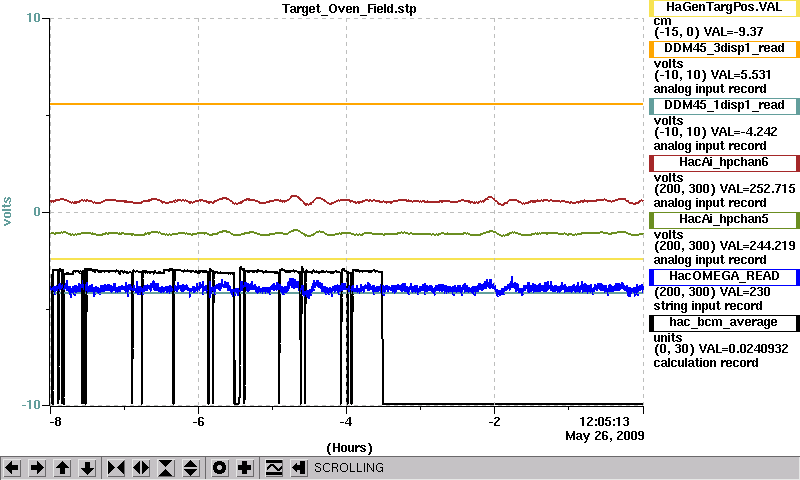This screenshot has height=480, width=800.
Task: Click the 10 y-axis tick label
Action: pyautogui.click(x=33, y=18)
